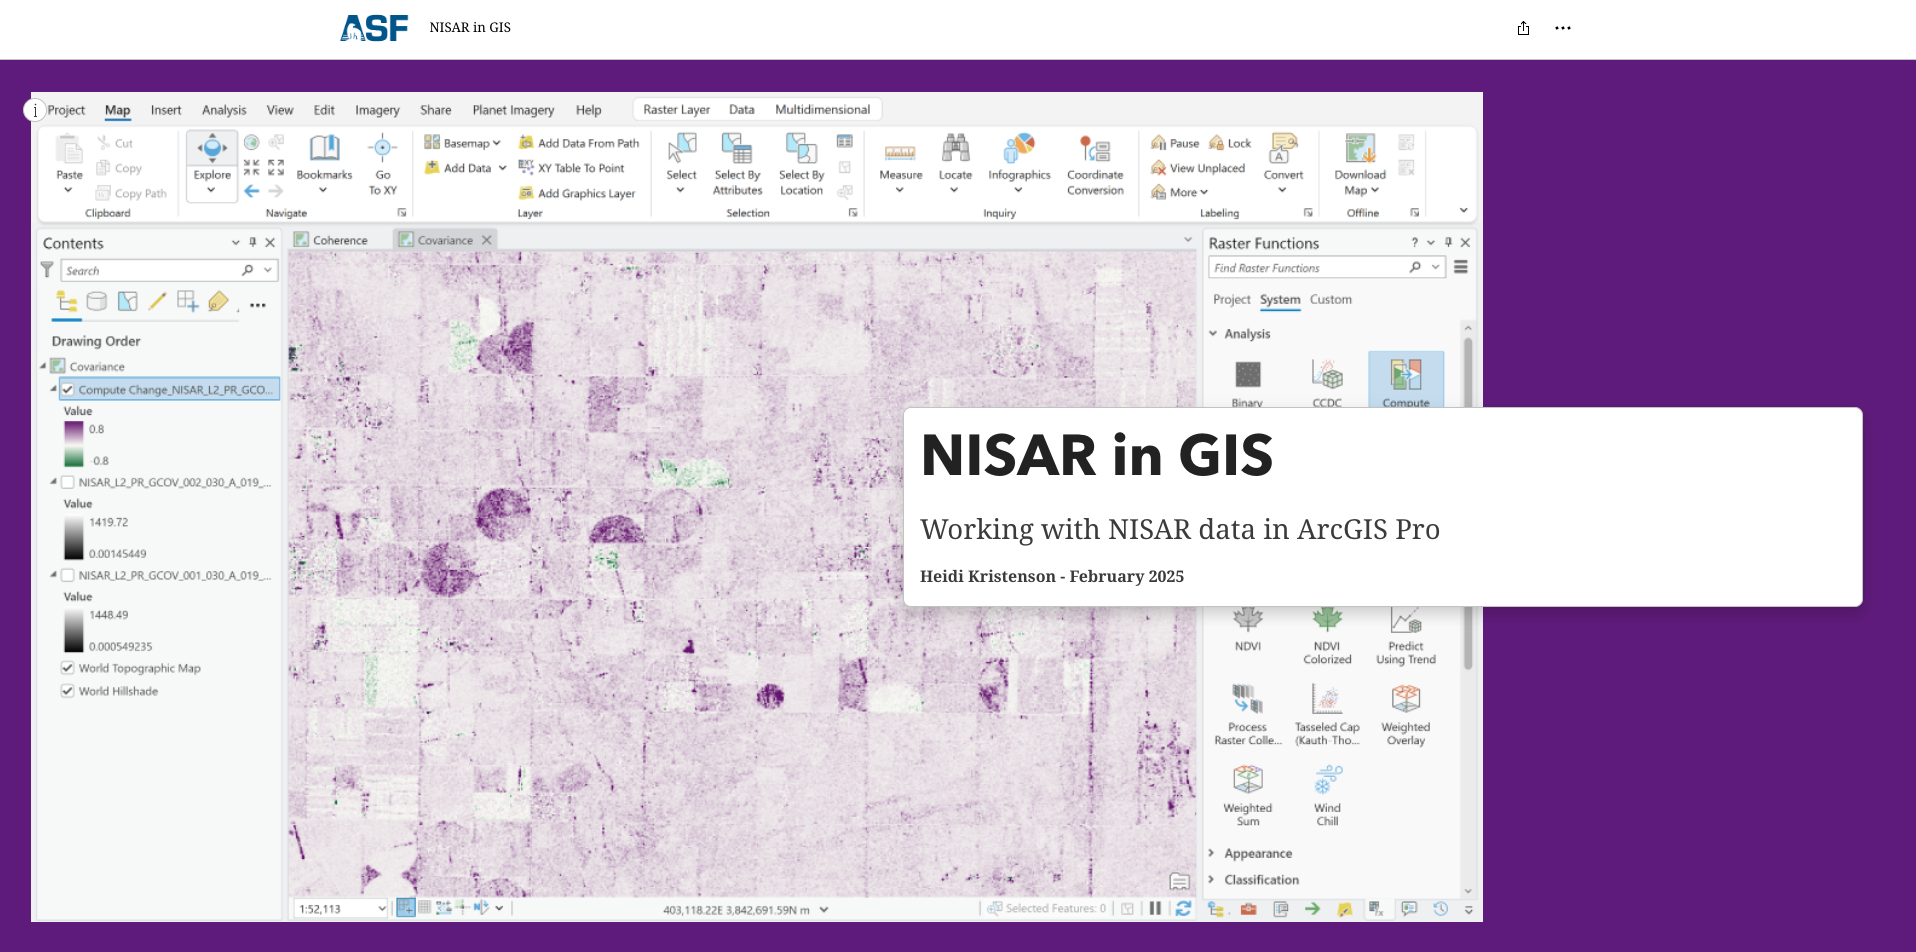Enable the GCOV_001 layer checkbox
This screenshot has width=1916, height=952.
[x=68, y=575]
